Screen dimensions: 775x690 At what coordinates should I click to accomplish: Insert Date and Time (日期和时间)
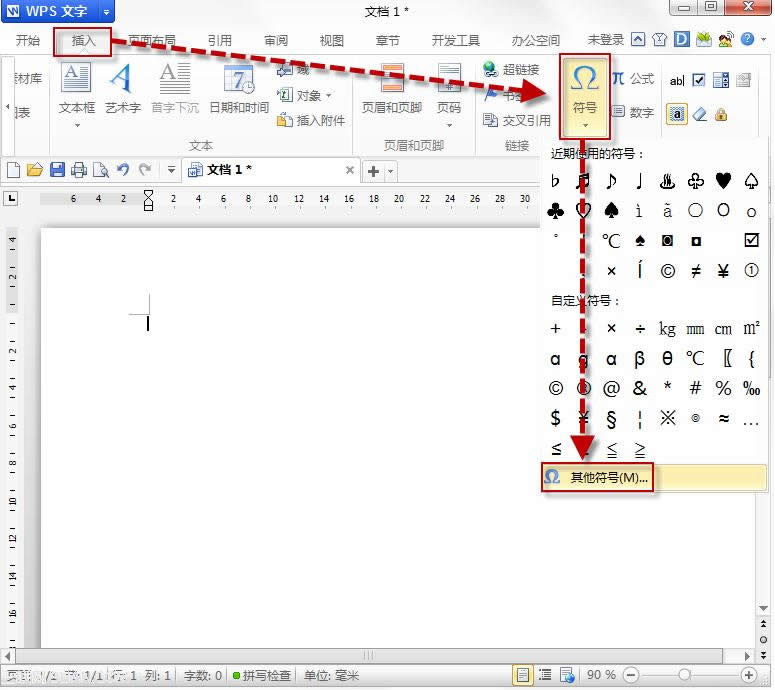[238, 88]
